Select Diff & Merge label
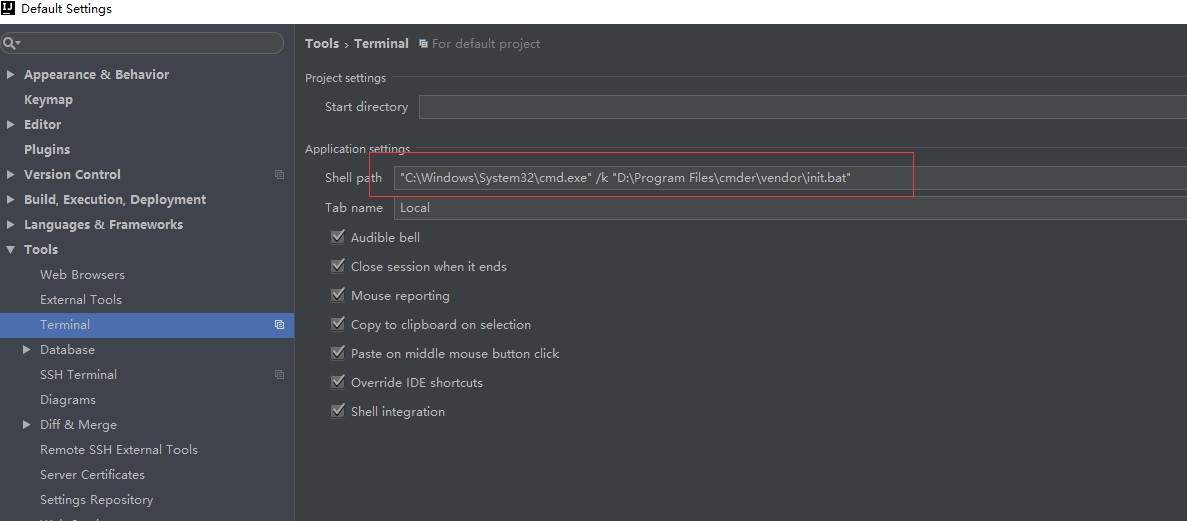Screen dimensions: 1187x521 point(79,424)
